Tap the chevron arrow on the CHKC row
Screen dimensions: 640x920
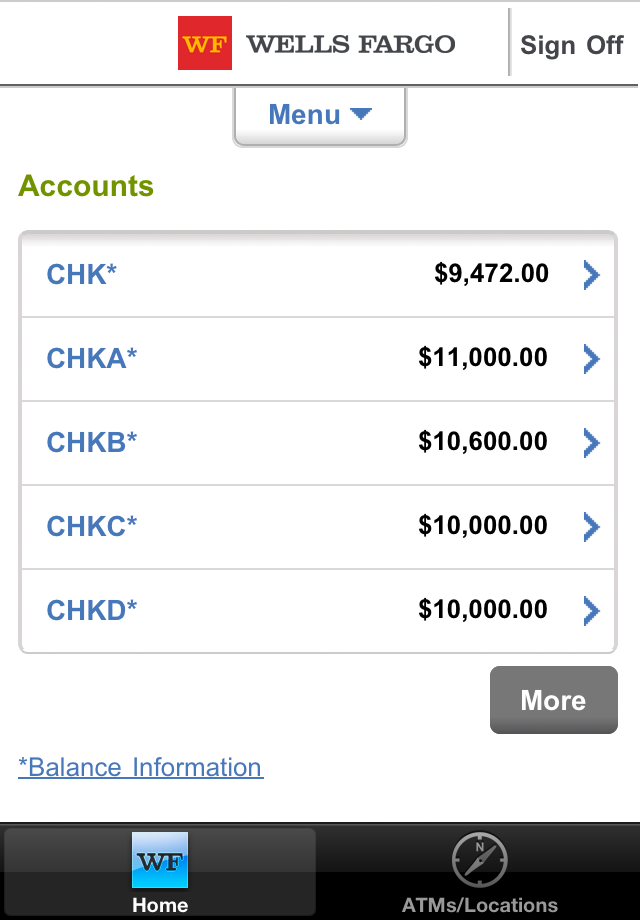[x=591, y=526]
